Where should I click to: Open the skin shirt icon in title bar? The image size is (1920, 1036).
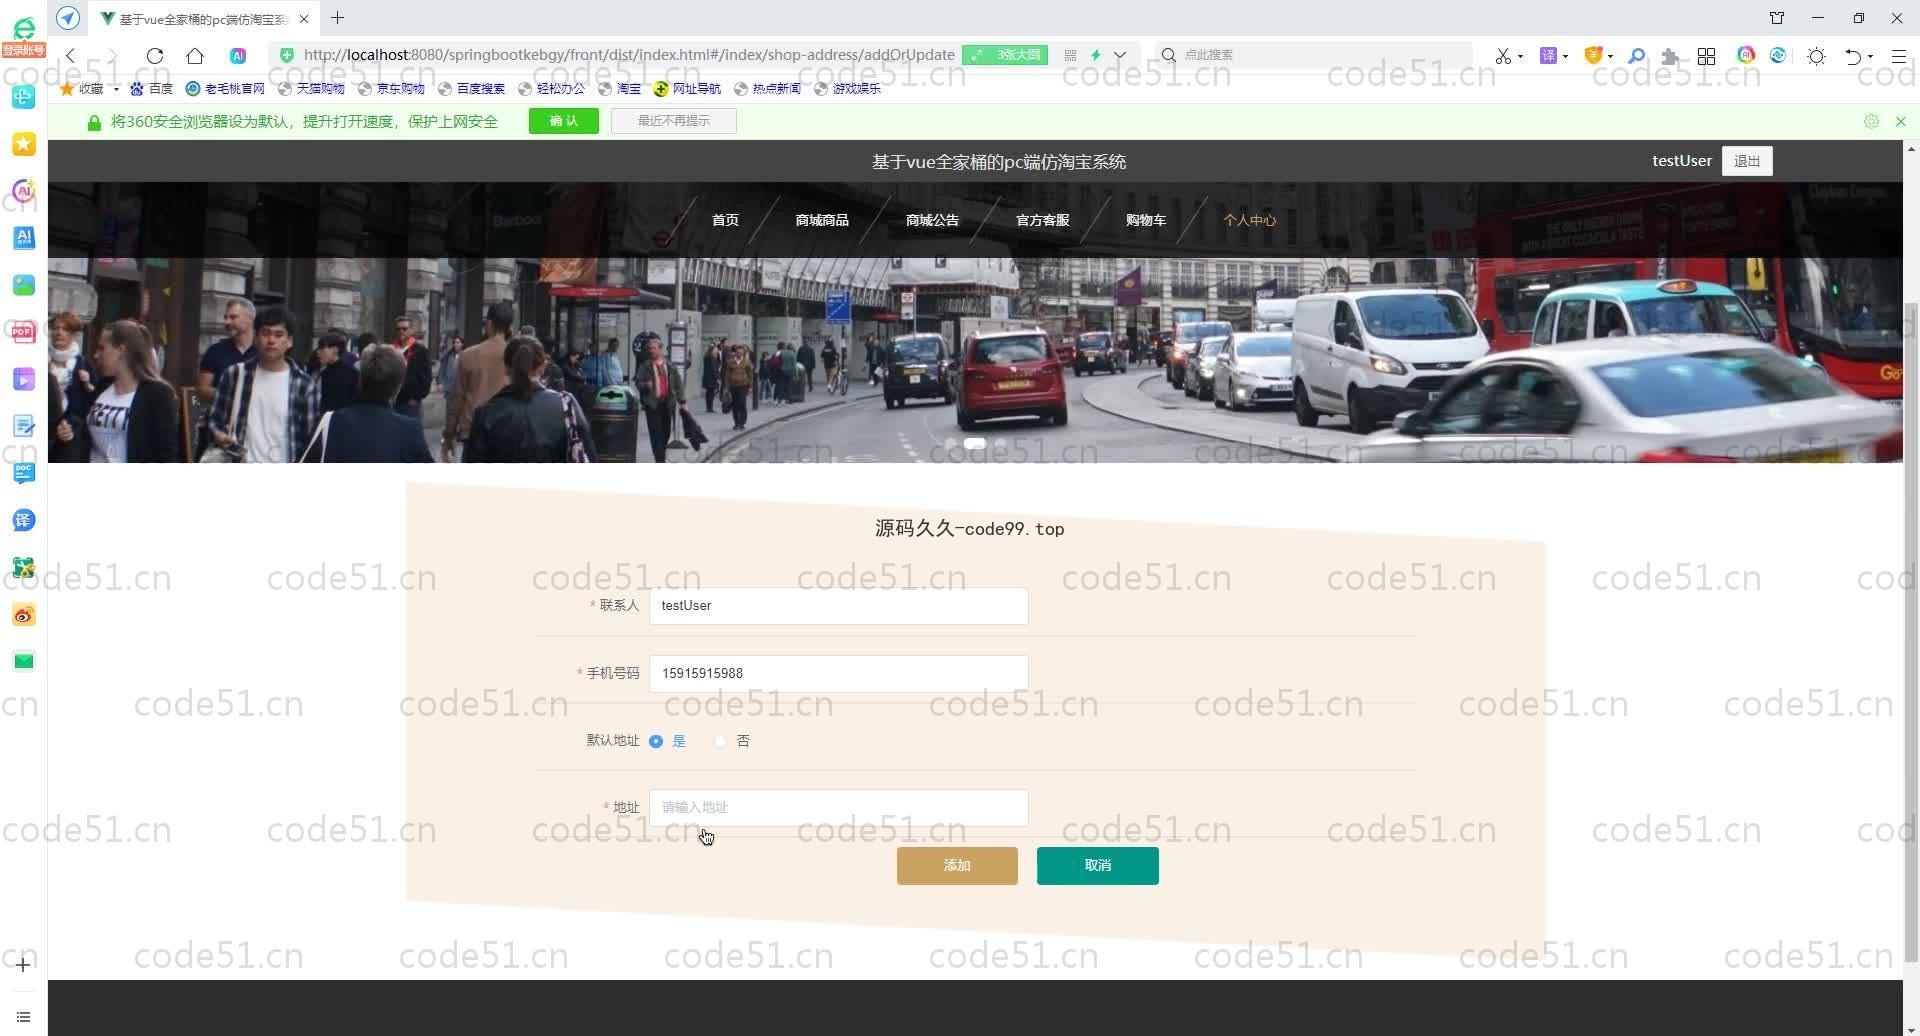(x=1777, y=18)
